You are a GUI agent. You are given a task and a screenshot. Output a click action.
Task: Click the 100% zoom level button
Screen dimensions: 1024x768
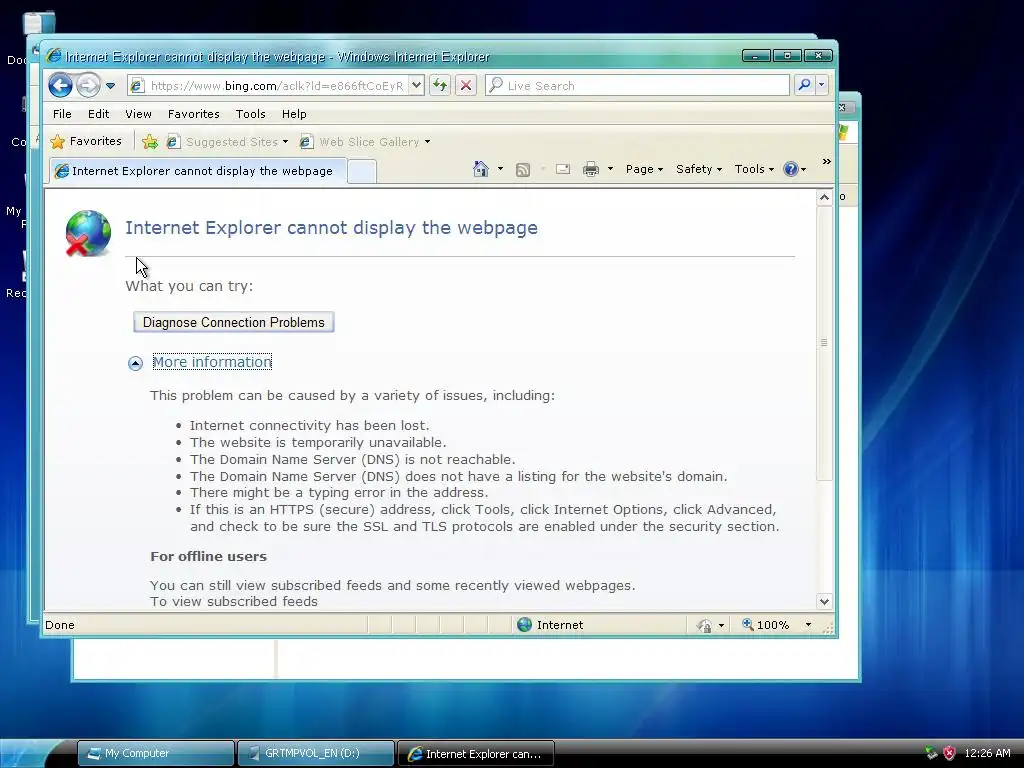[x=765, y=625]
